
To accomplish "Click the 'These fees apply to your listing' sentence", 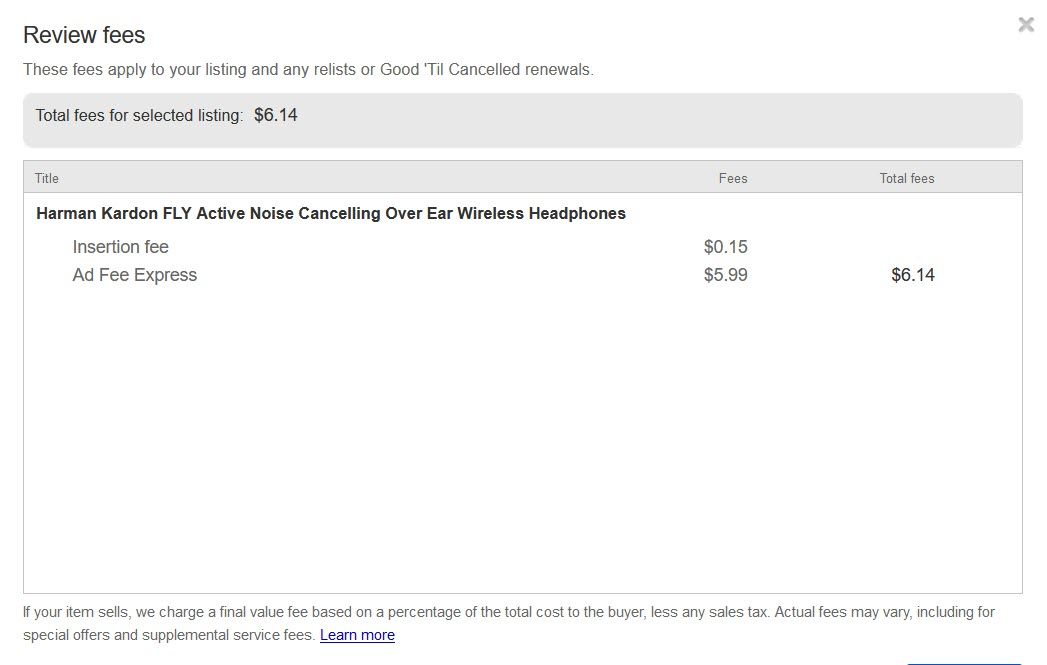I will (308, 69).
